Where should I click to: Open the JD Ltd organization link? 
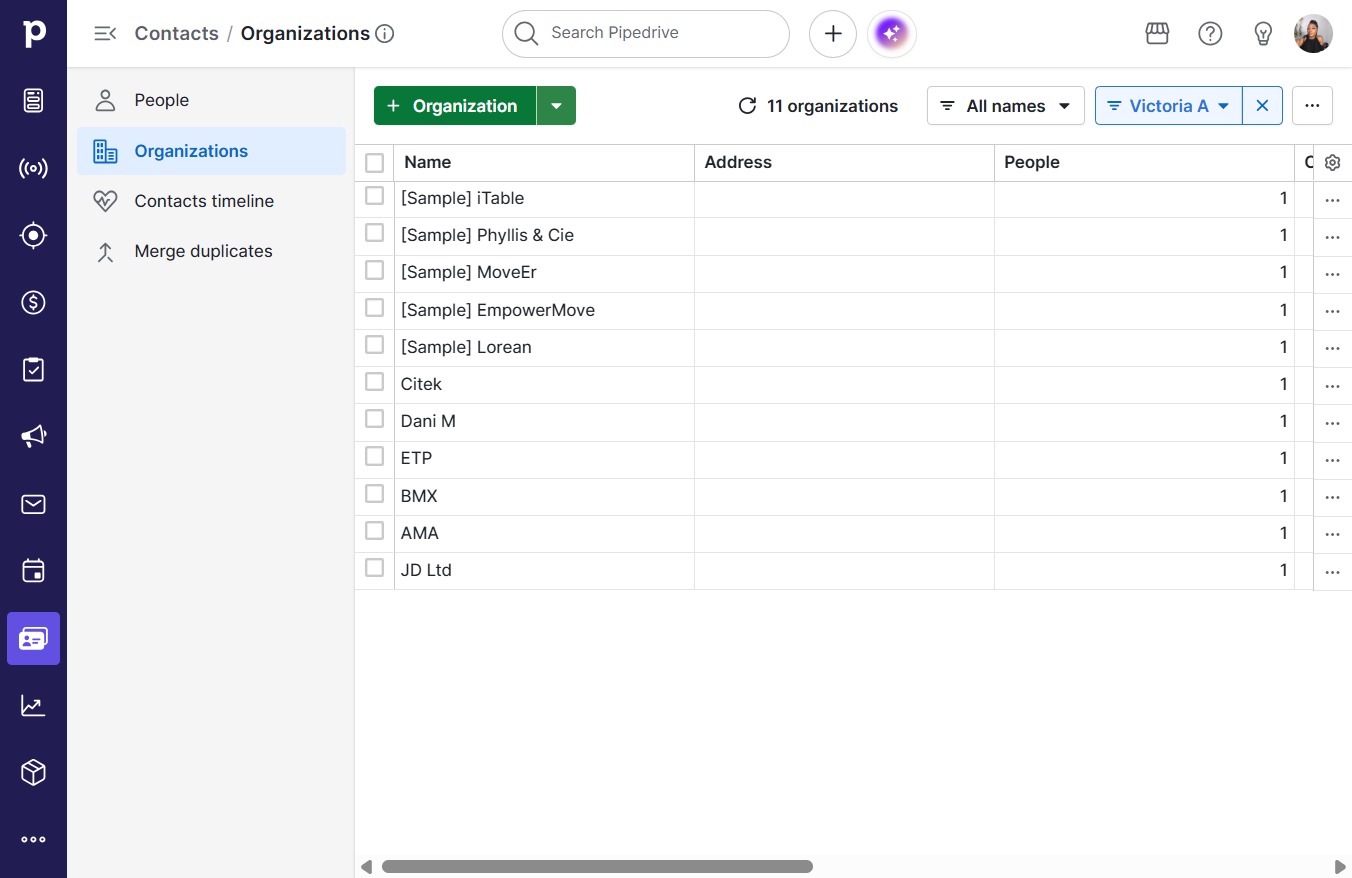pos(426,570)
